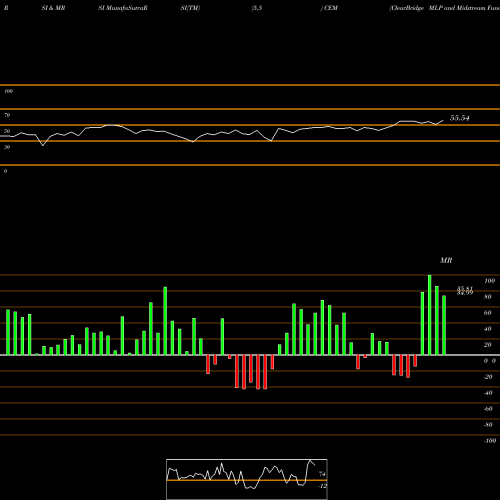The height and width of the screenshot is (500, 500).
Task: Click the MR axis label -100
Action: (x=490, y=441)
